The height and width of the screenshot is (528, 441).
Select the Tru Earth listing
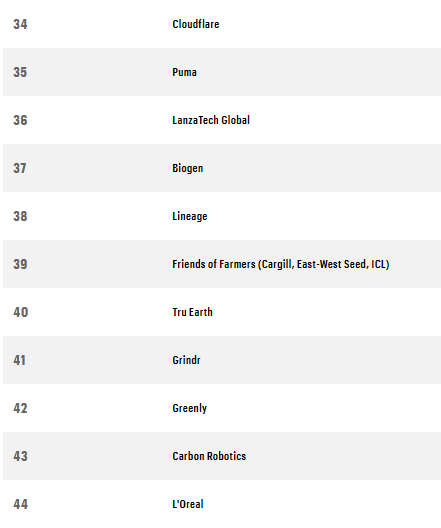(192, 312)
